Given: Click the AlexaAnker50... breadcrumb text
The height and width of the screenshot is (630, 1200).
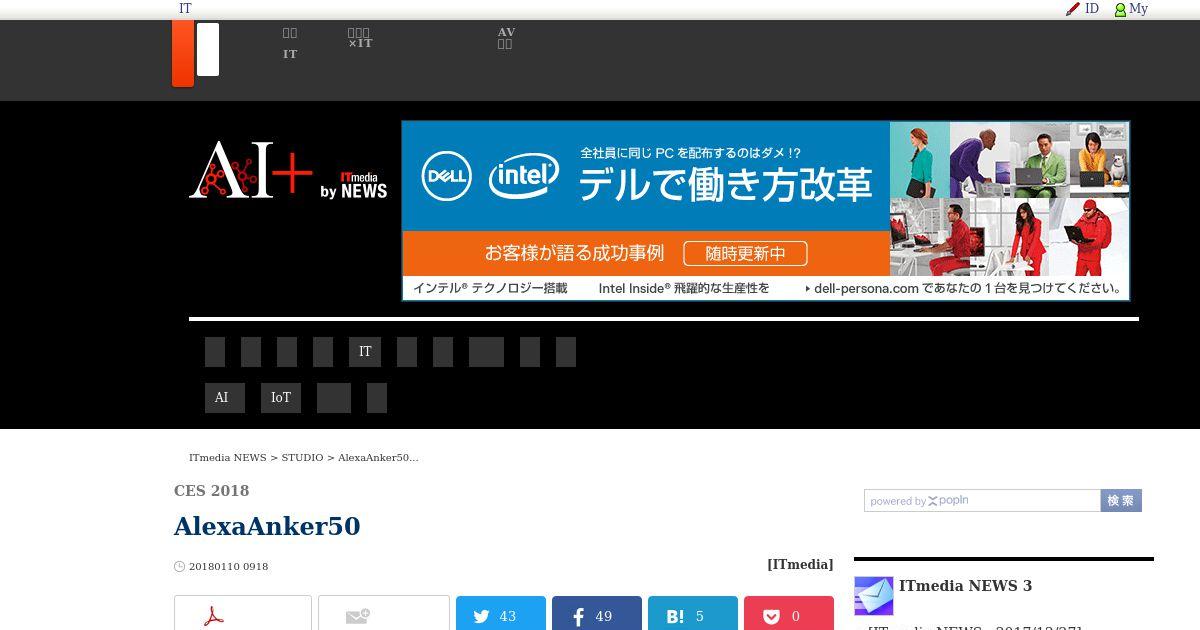Looking at the screenshot, I should tap(378, 458).
